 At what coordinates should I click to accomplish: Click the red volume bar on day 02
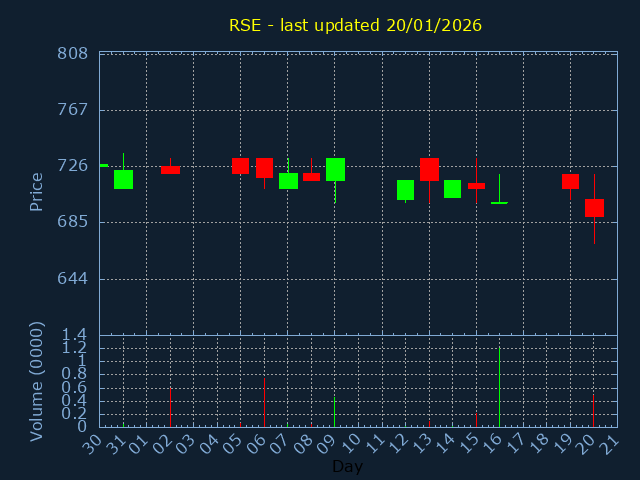pos(170,407)
